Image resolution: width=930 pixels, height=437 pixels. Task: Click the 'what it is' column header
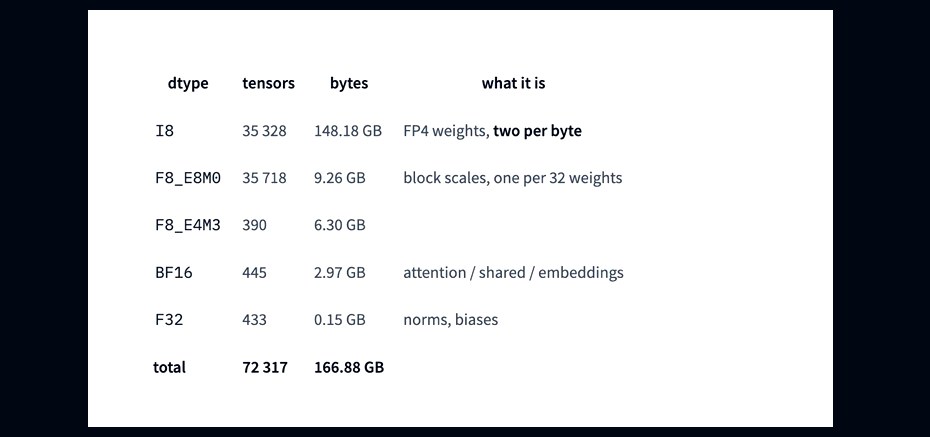point(513,84)
